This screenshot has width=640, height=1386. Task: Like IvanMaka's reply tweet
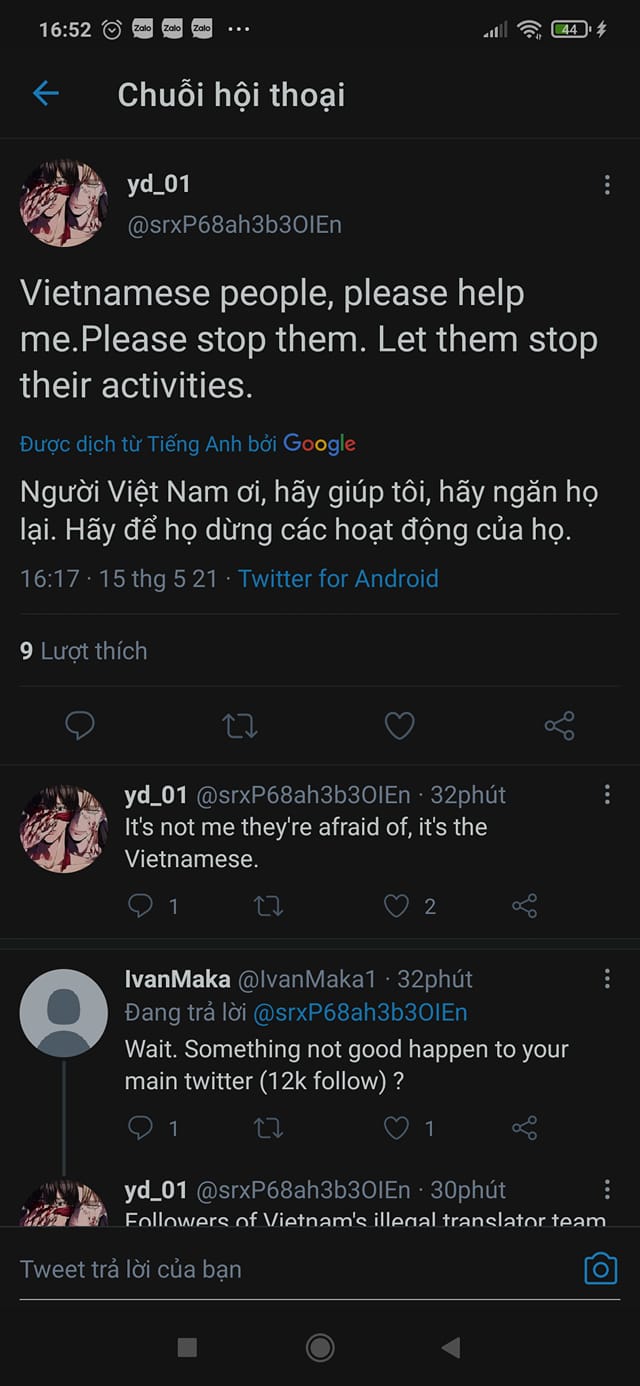click(x=397, y=1128)
